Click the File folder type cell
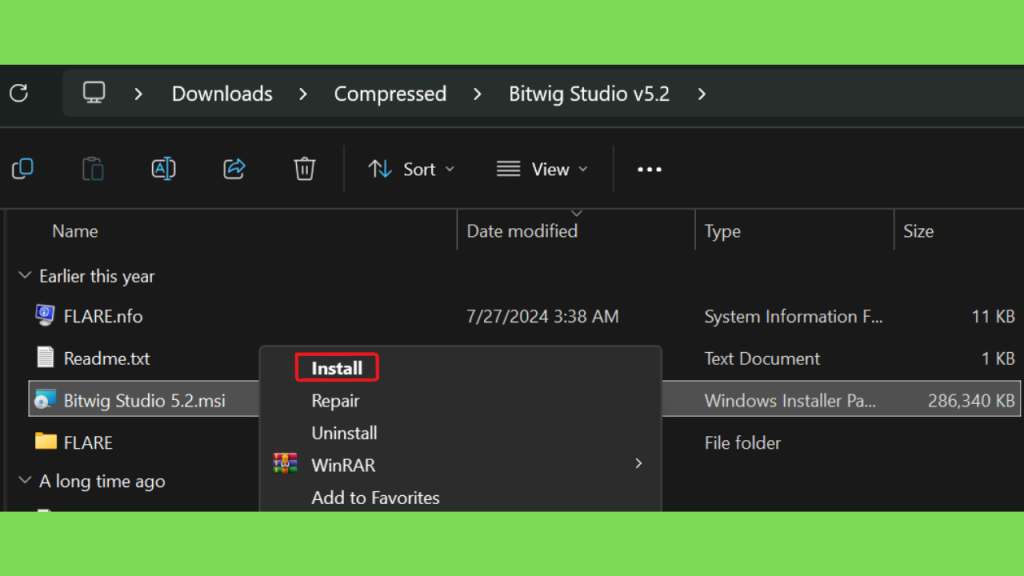 pos(743,443)
